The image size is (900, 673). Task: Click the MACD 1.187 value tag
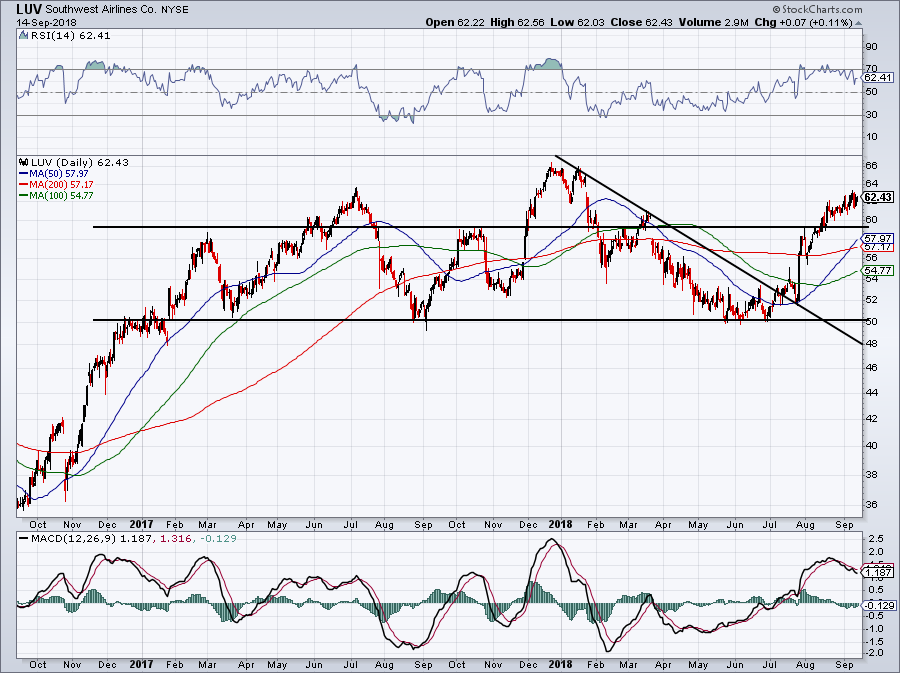tap(877, 571)
